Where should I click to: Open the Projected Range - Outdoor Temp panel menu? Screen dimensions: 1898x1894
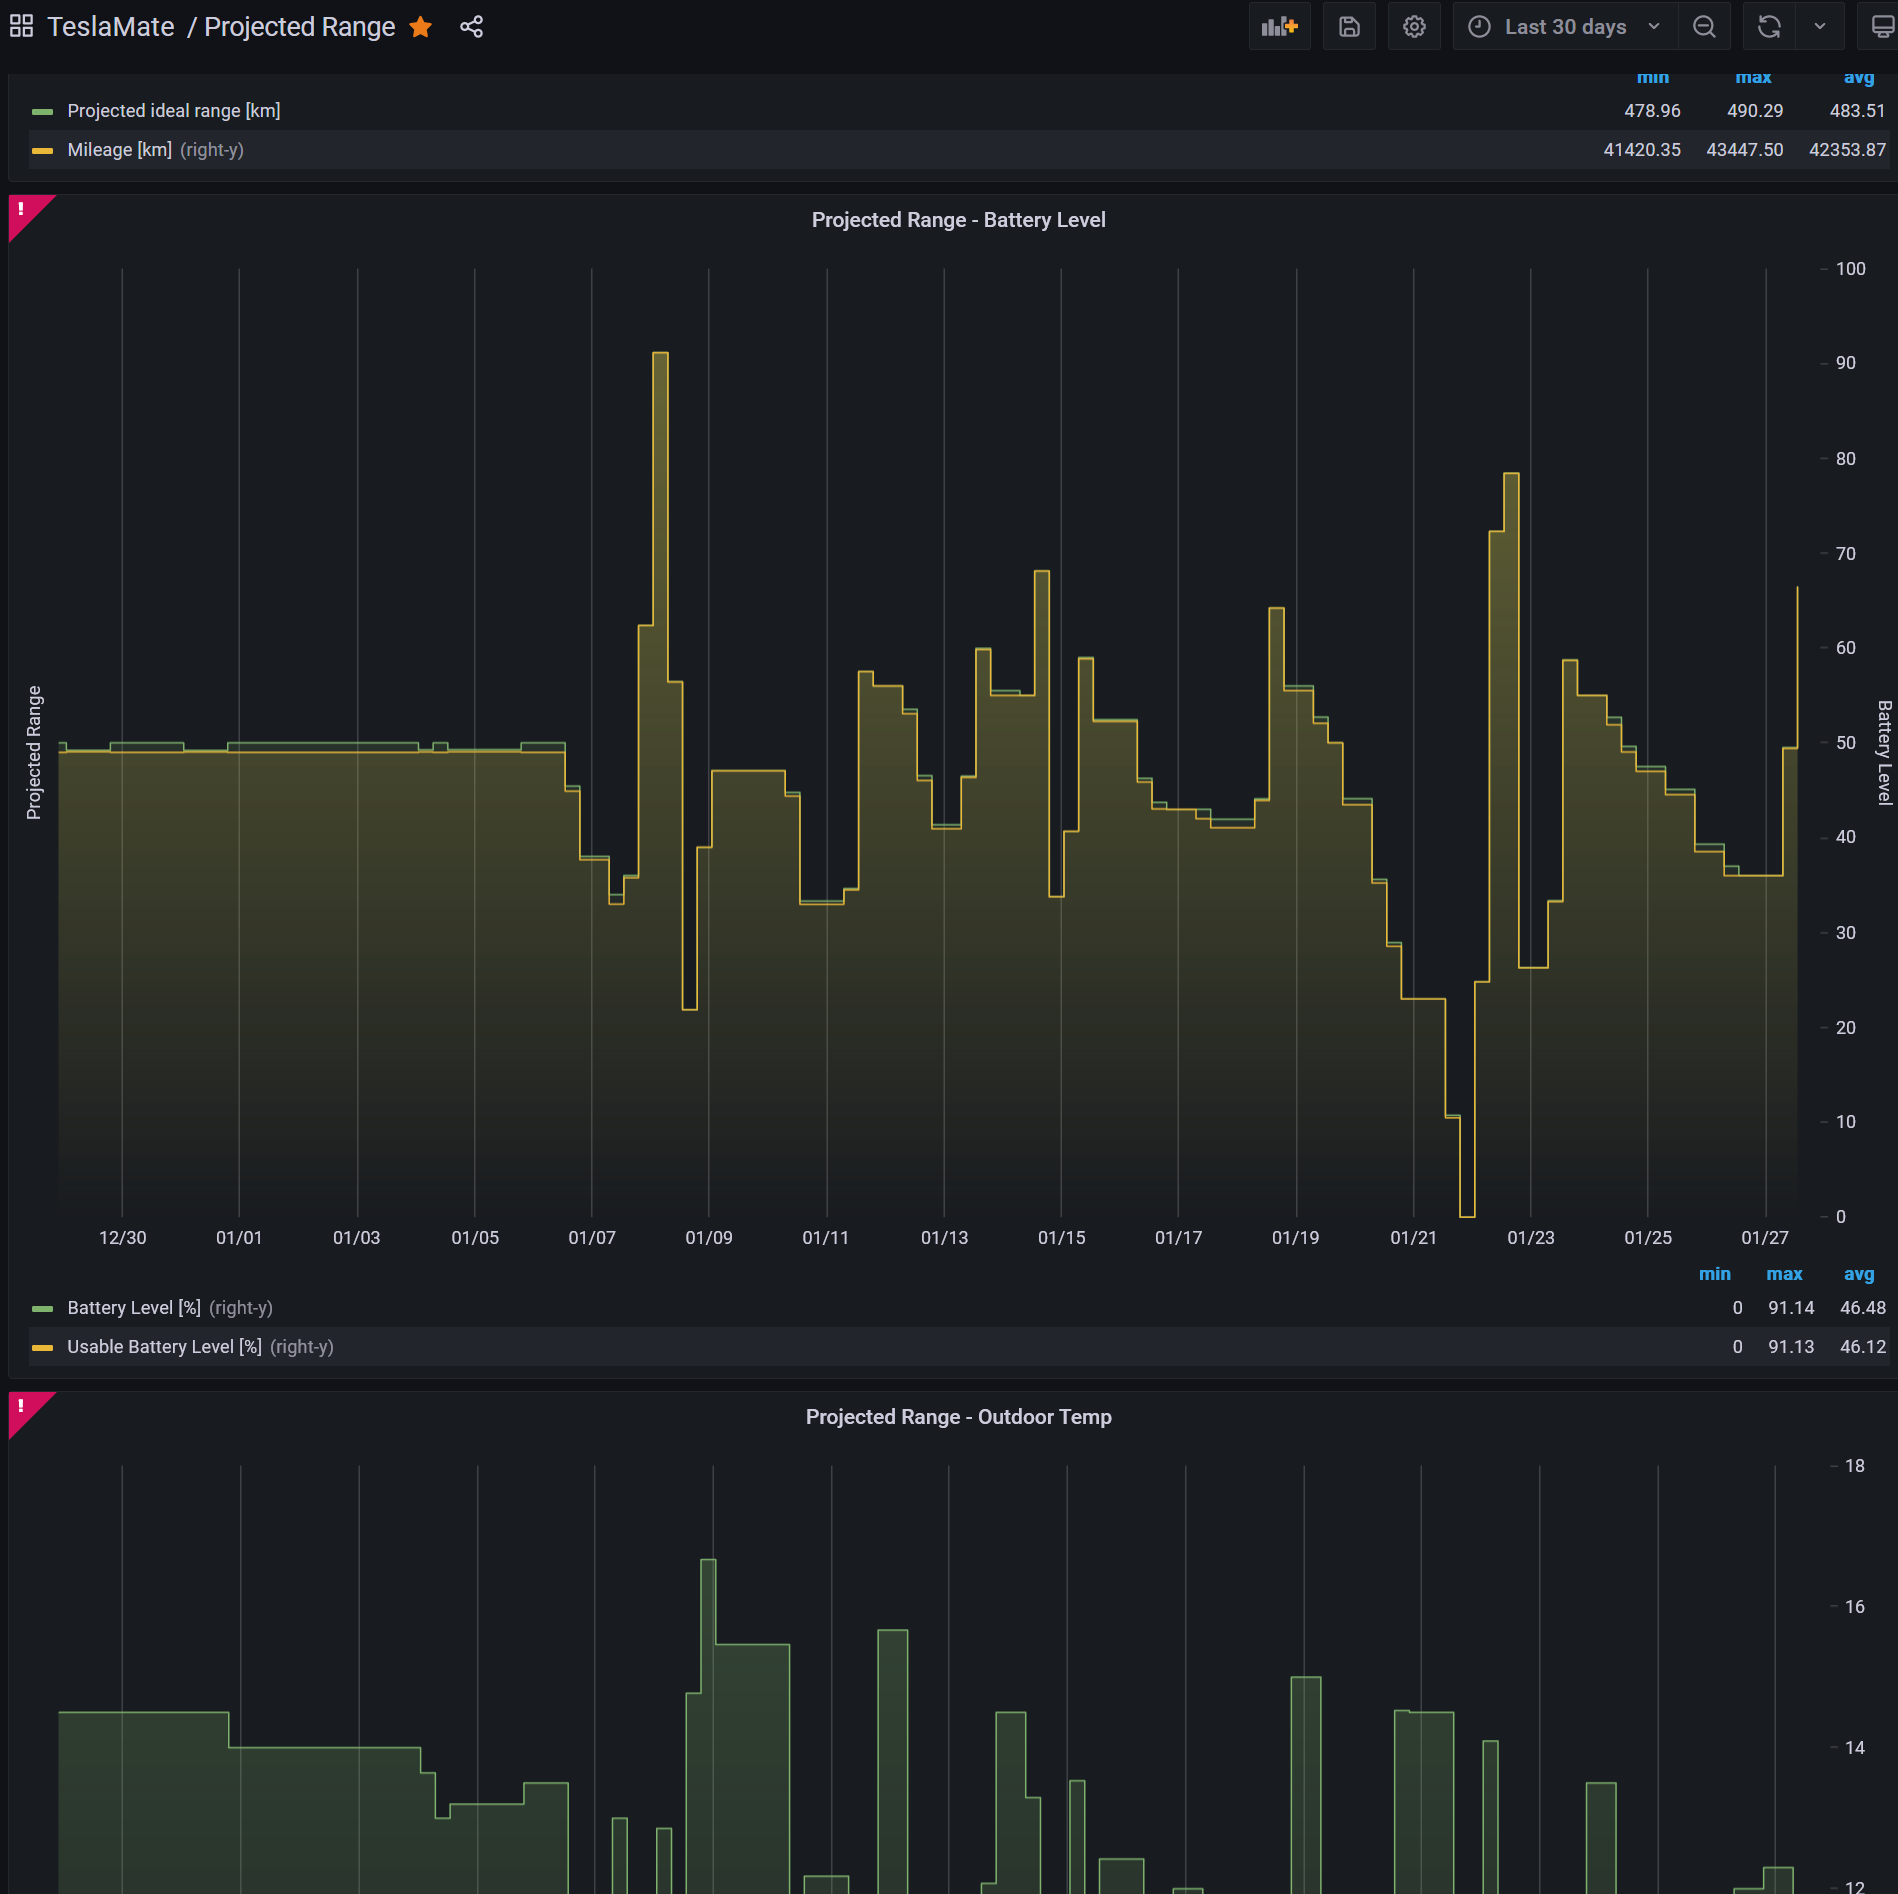(958, 1417)
